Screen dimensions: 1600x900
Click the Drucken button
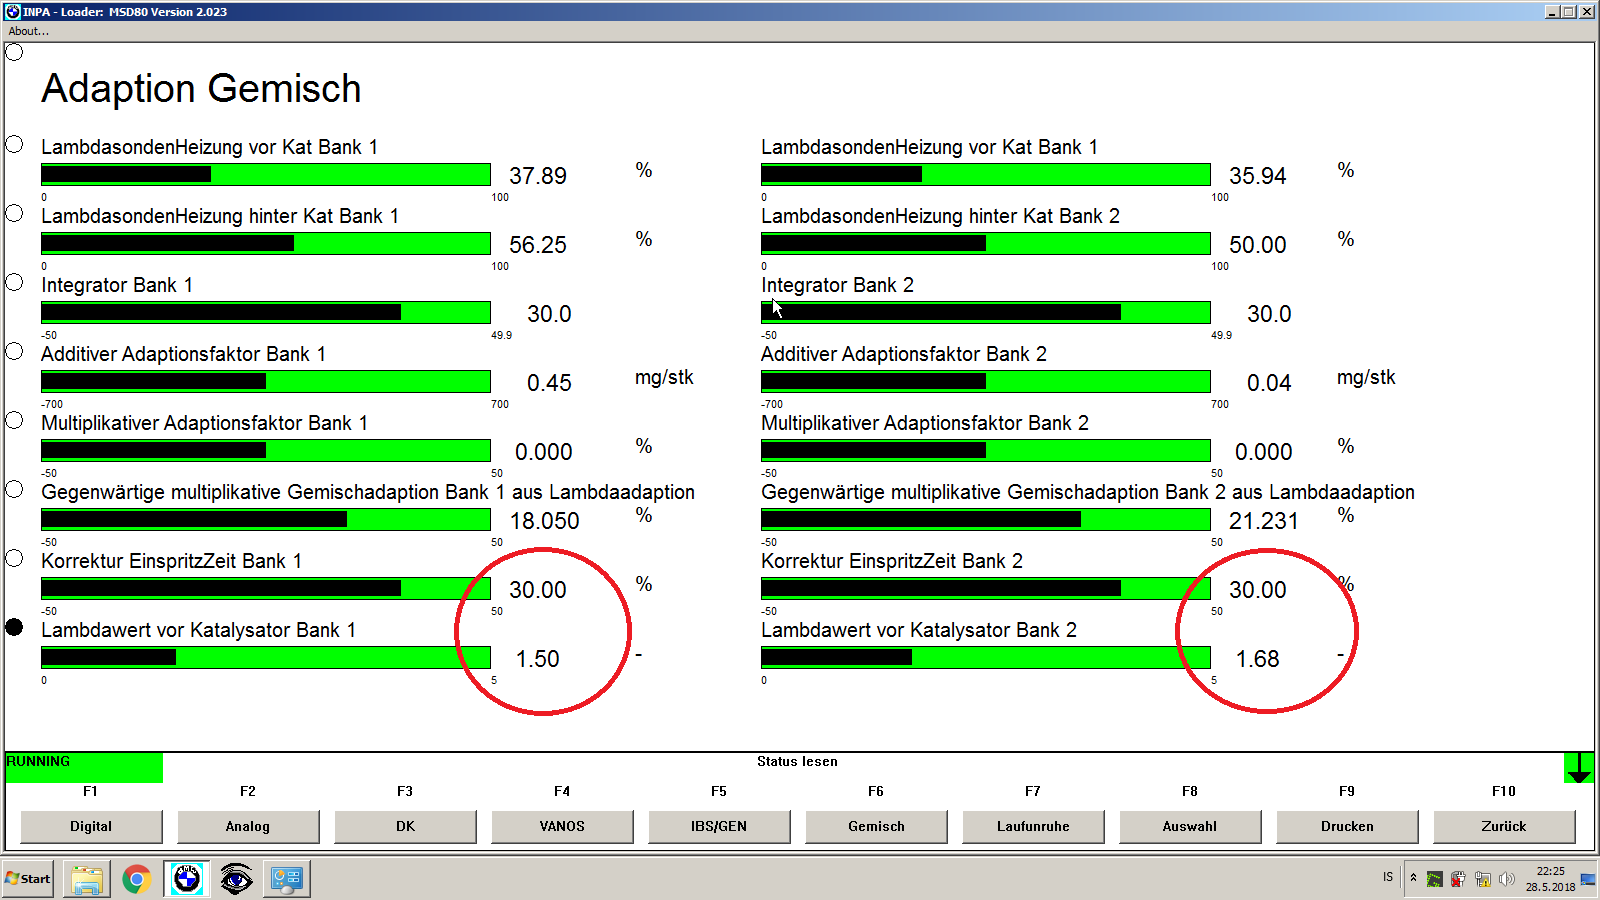(x=1346, y=826)
